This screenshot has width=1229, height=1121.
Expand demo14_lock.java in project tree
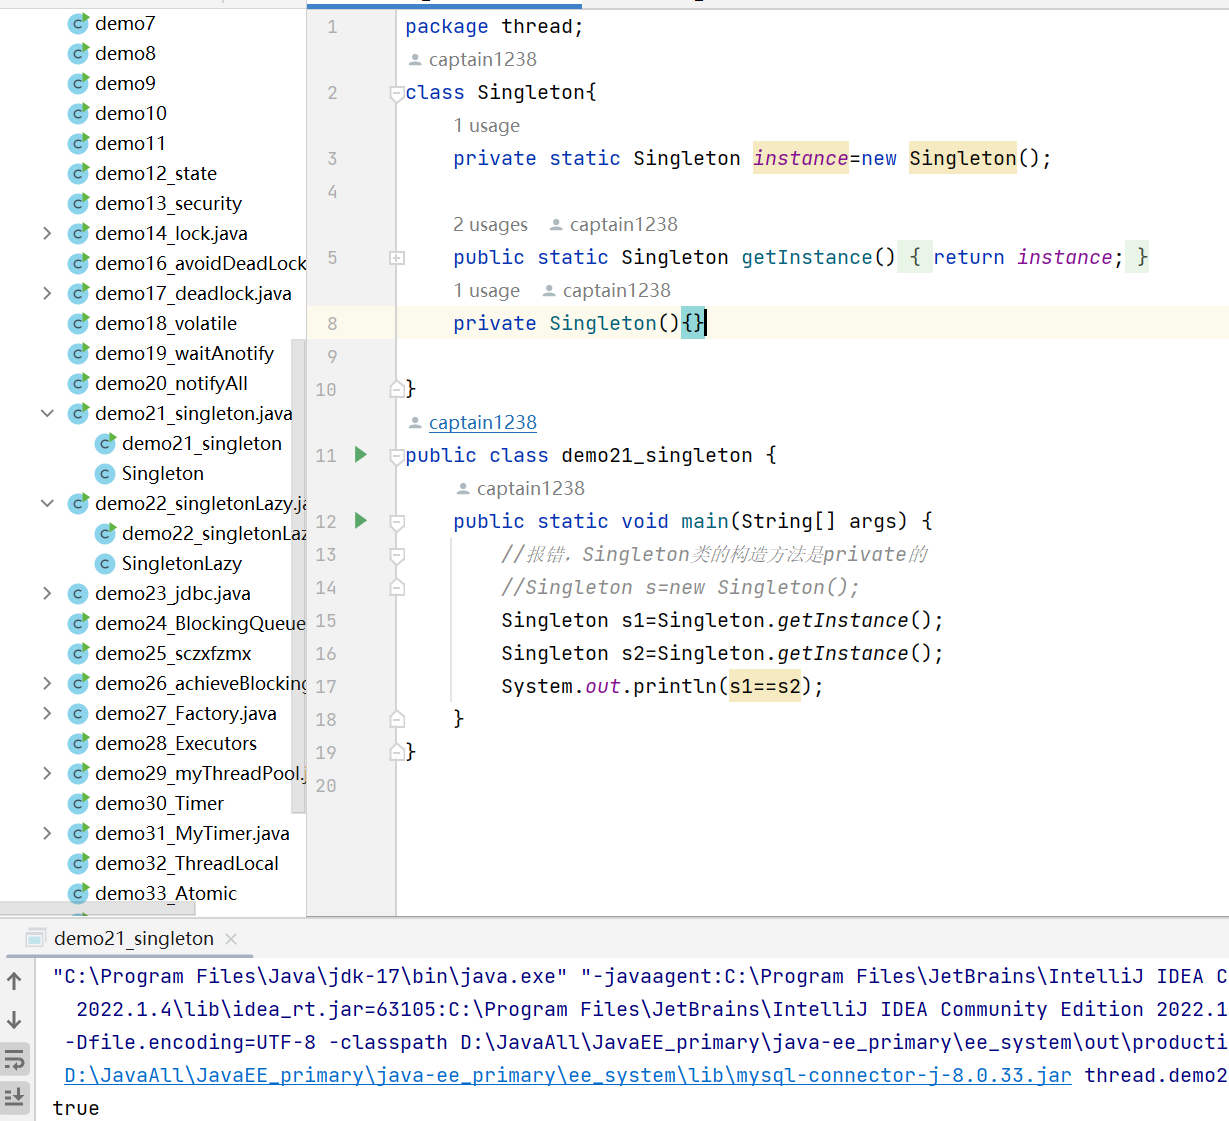point(47,233)
